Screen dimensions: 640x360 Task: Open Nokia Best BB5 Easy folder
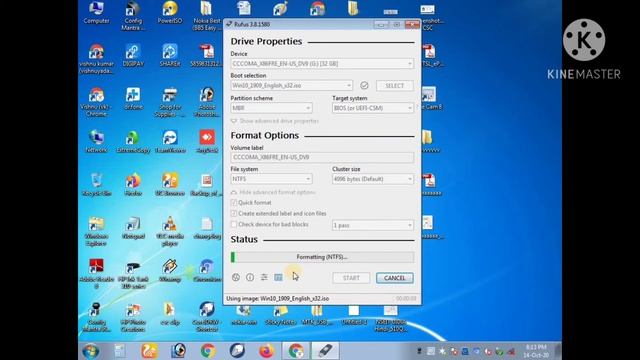207,16
